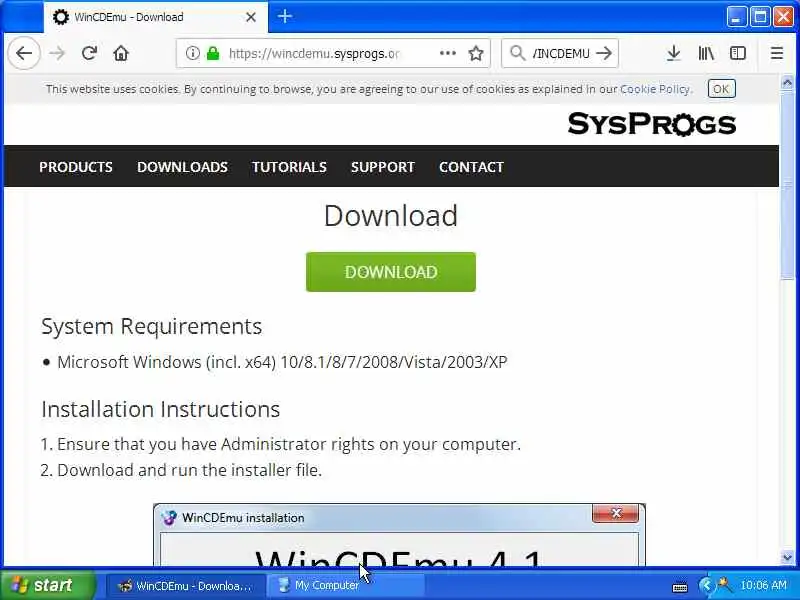The height and width of the screenshot is (600, 800).
Task: Open the Library bookmarks and history icon
Action: point(706,53)
